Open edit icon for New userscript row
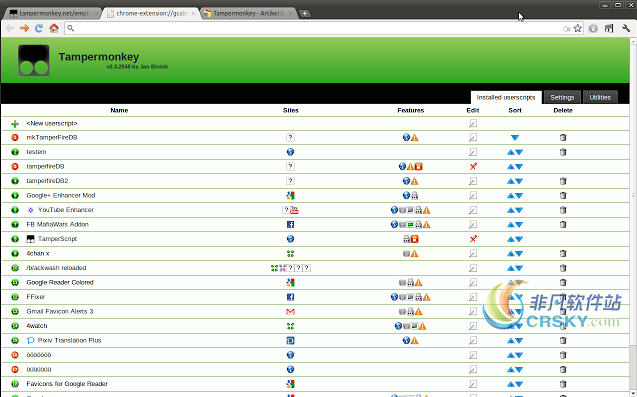 [473, 123]
